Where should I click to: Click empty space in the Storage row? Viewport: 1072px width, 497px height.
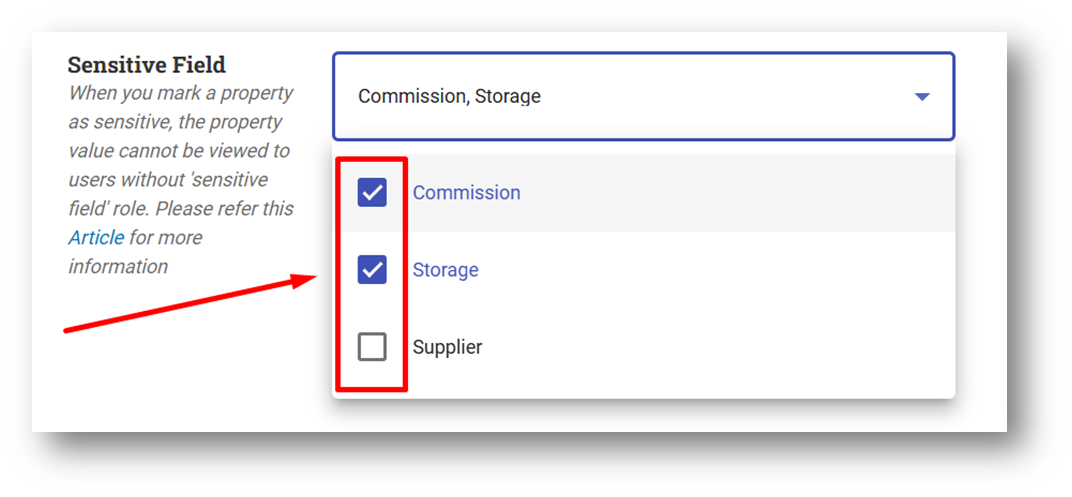tap(718, 270)
